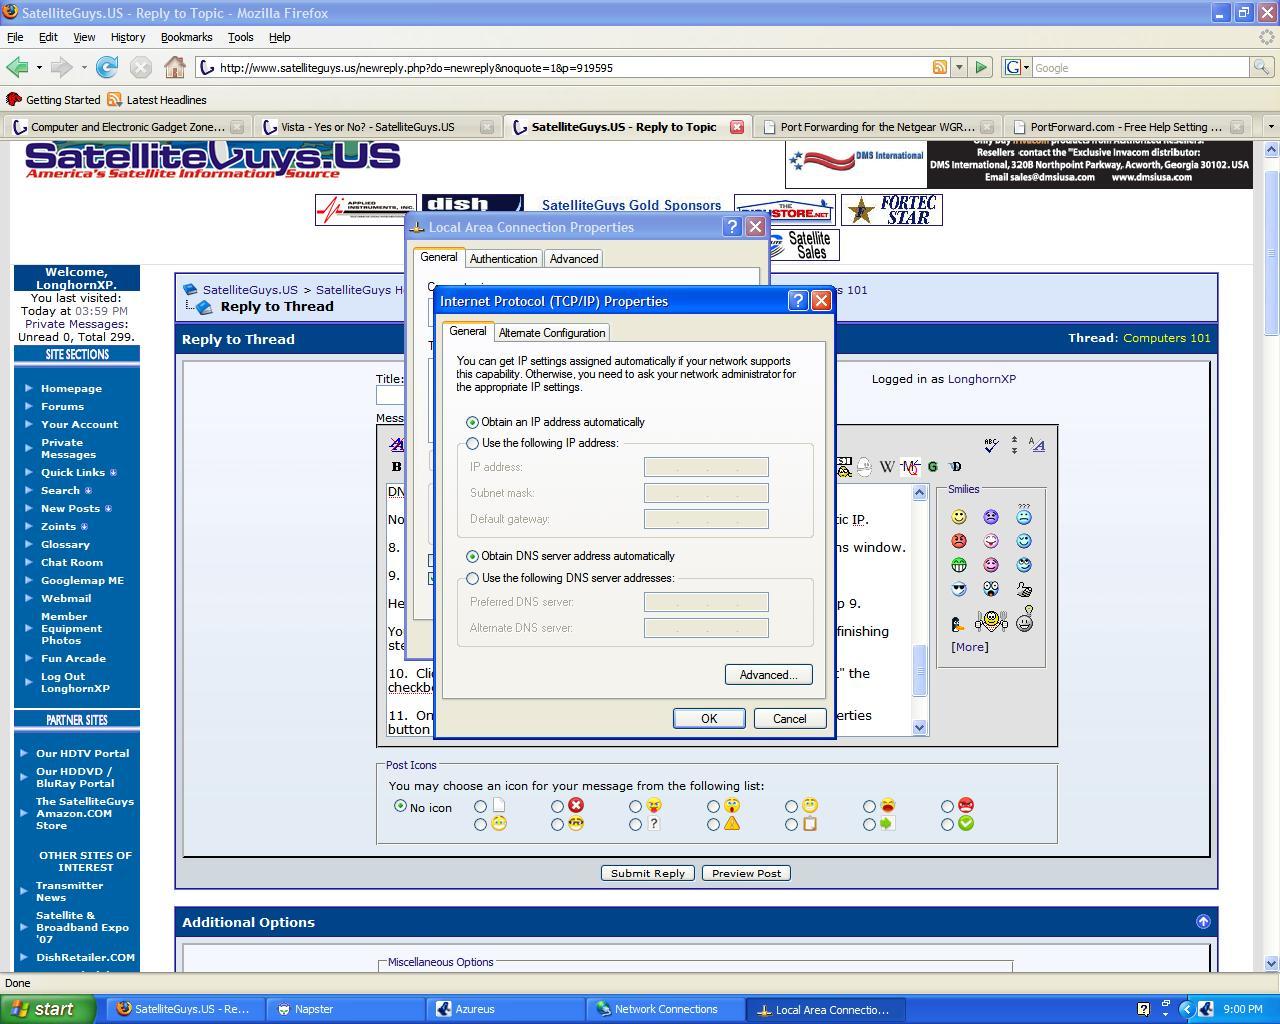Click the browser URL address field
This screenshot has height=1024, width=1280.
point(573,68)
